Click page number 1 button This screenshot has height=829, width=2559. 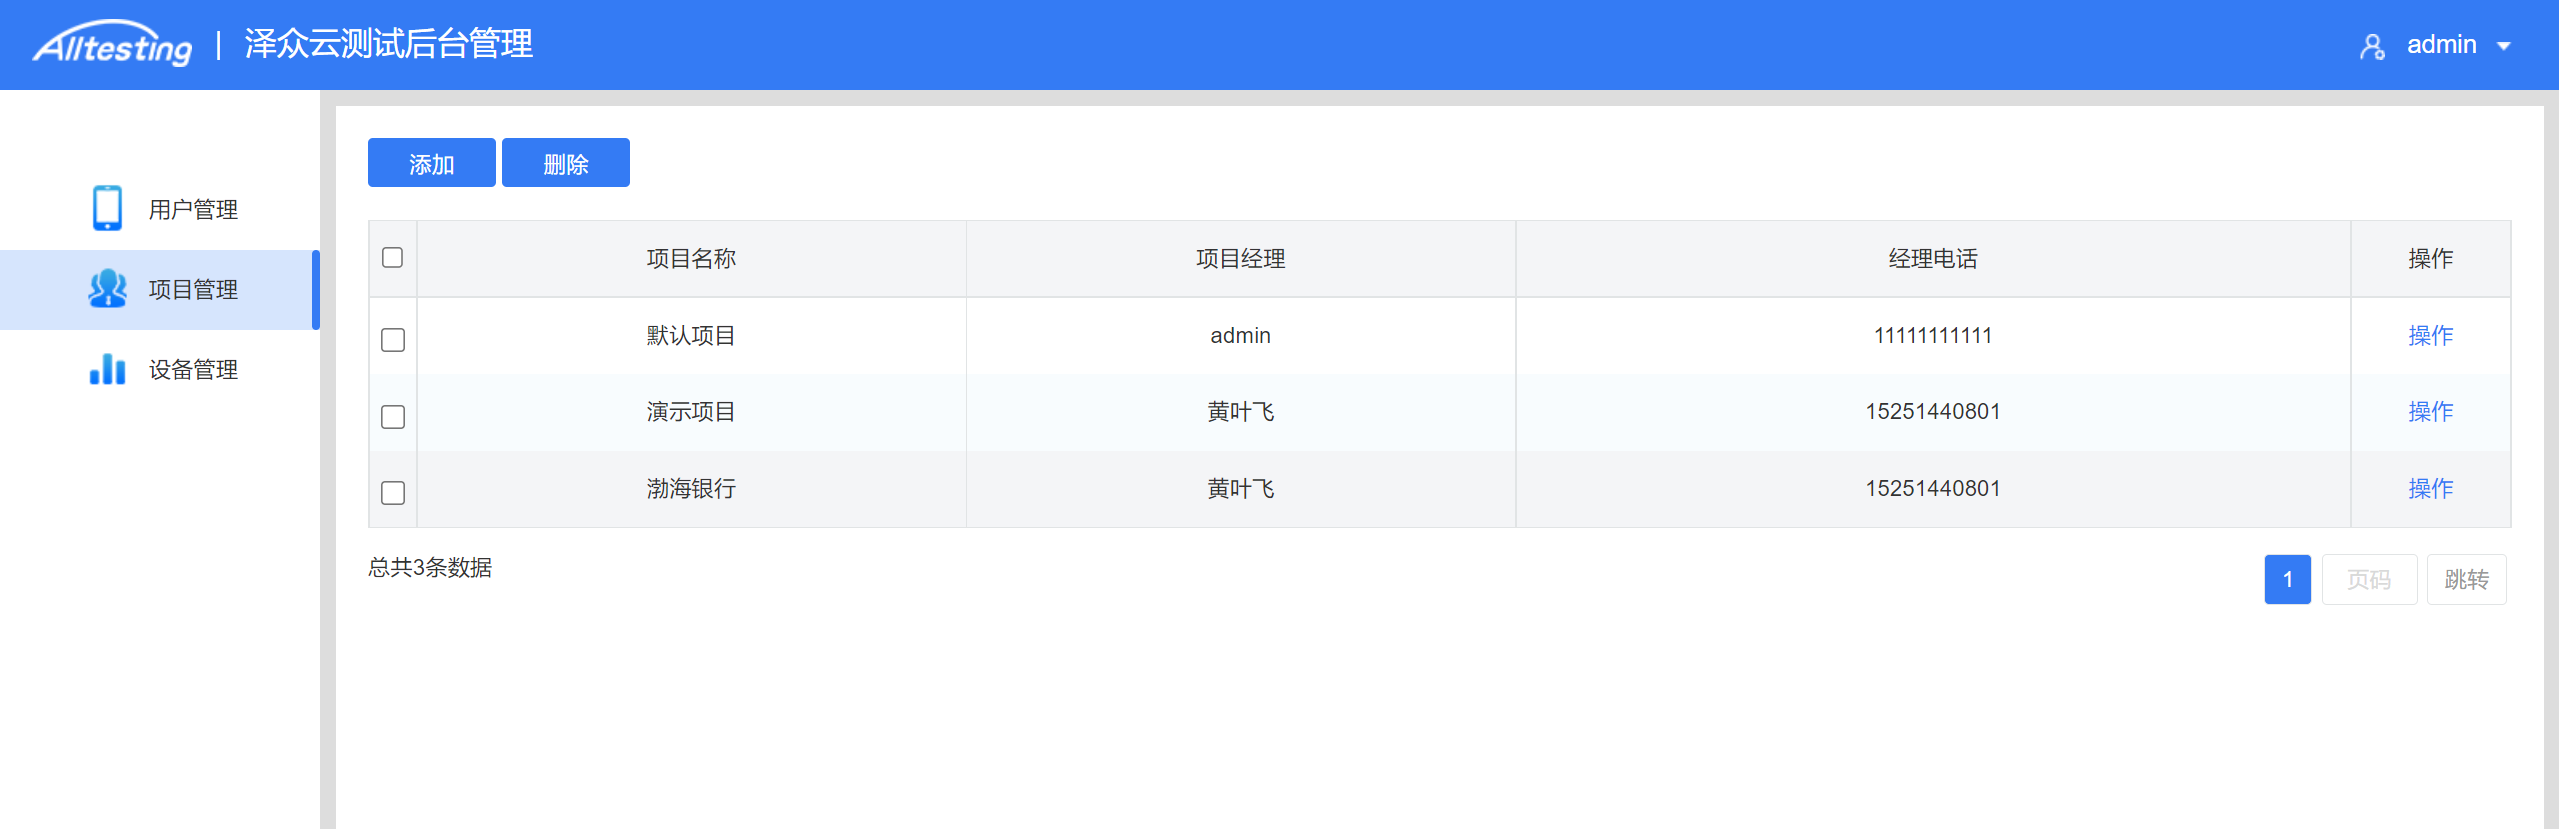(2287, 579)
